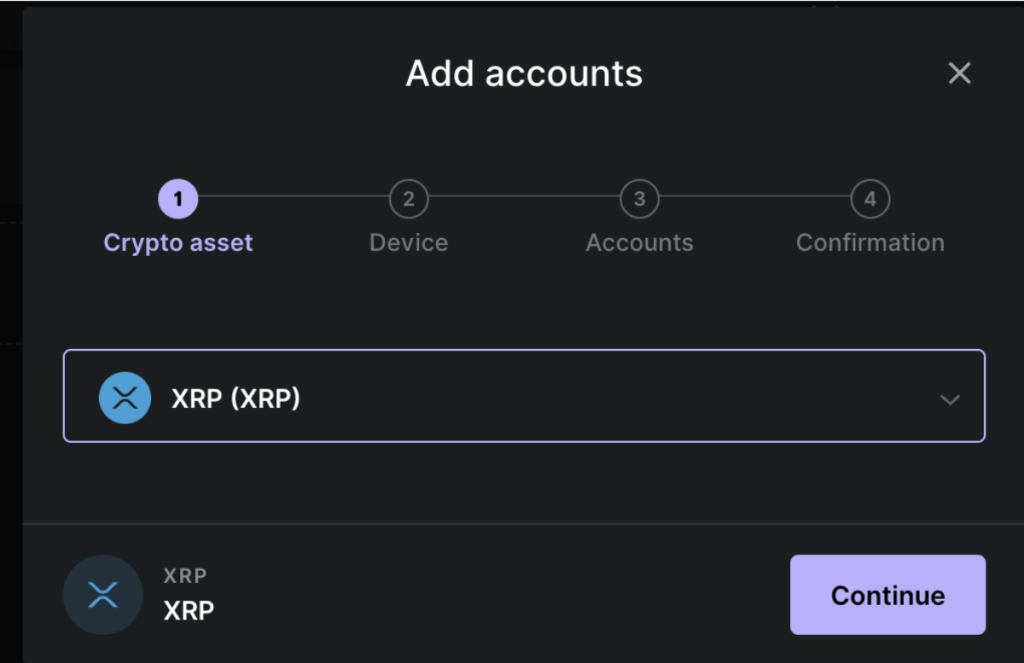
Task: Click the close X of the Add accounts dialog
Action: (x=959, y=73)
